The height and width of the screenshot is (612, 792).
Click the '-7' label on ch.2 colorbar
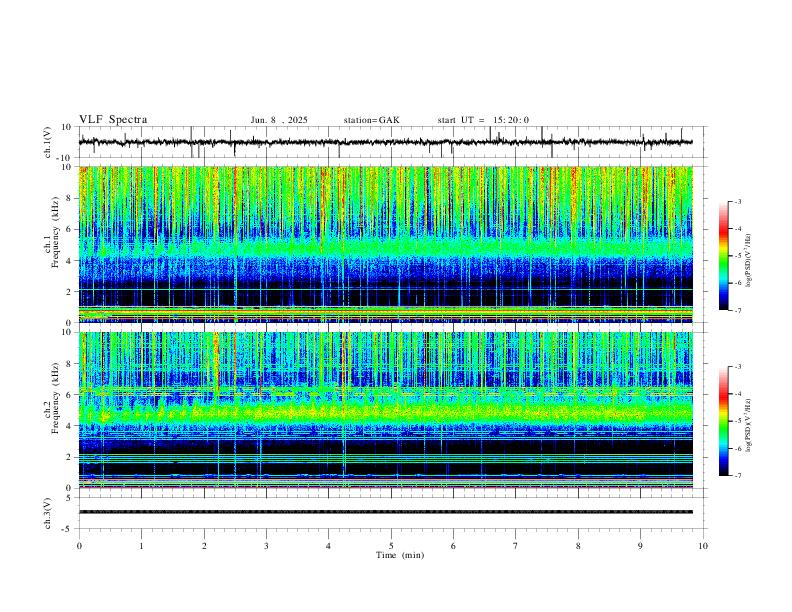coord(737,476)
